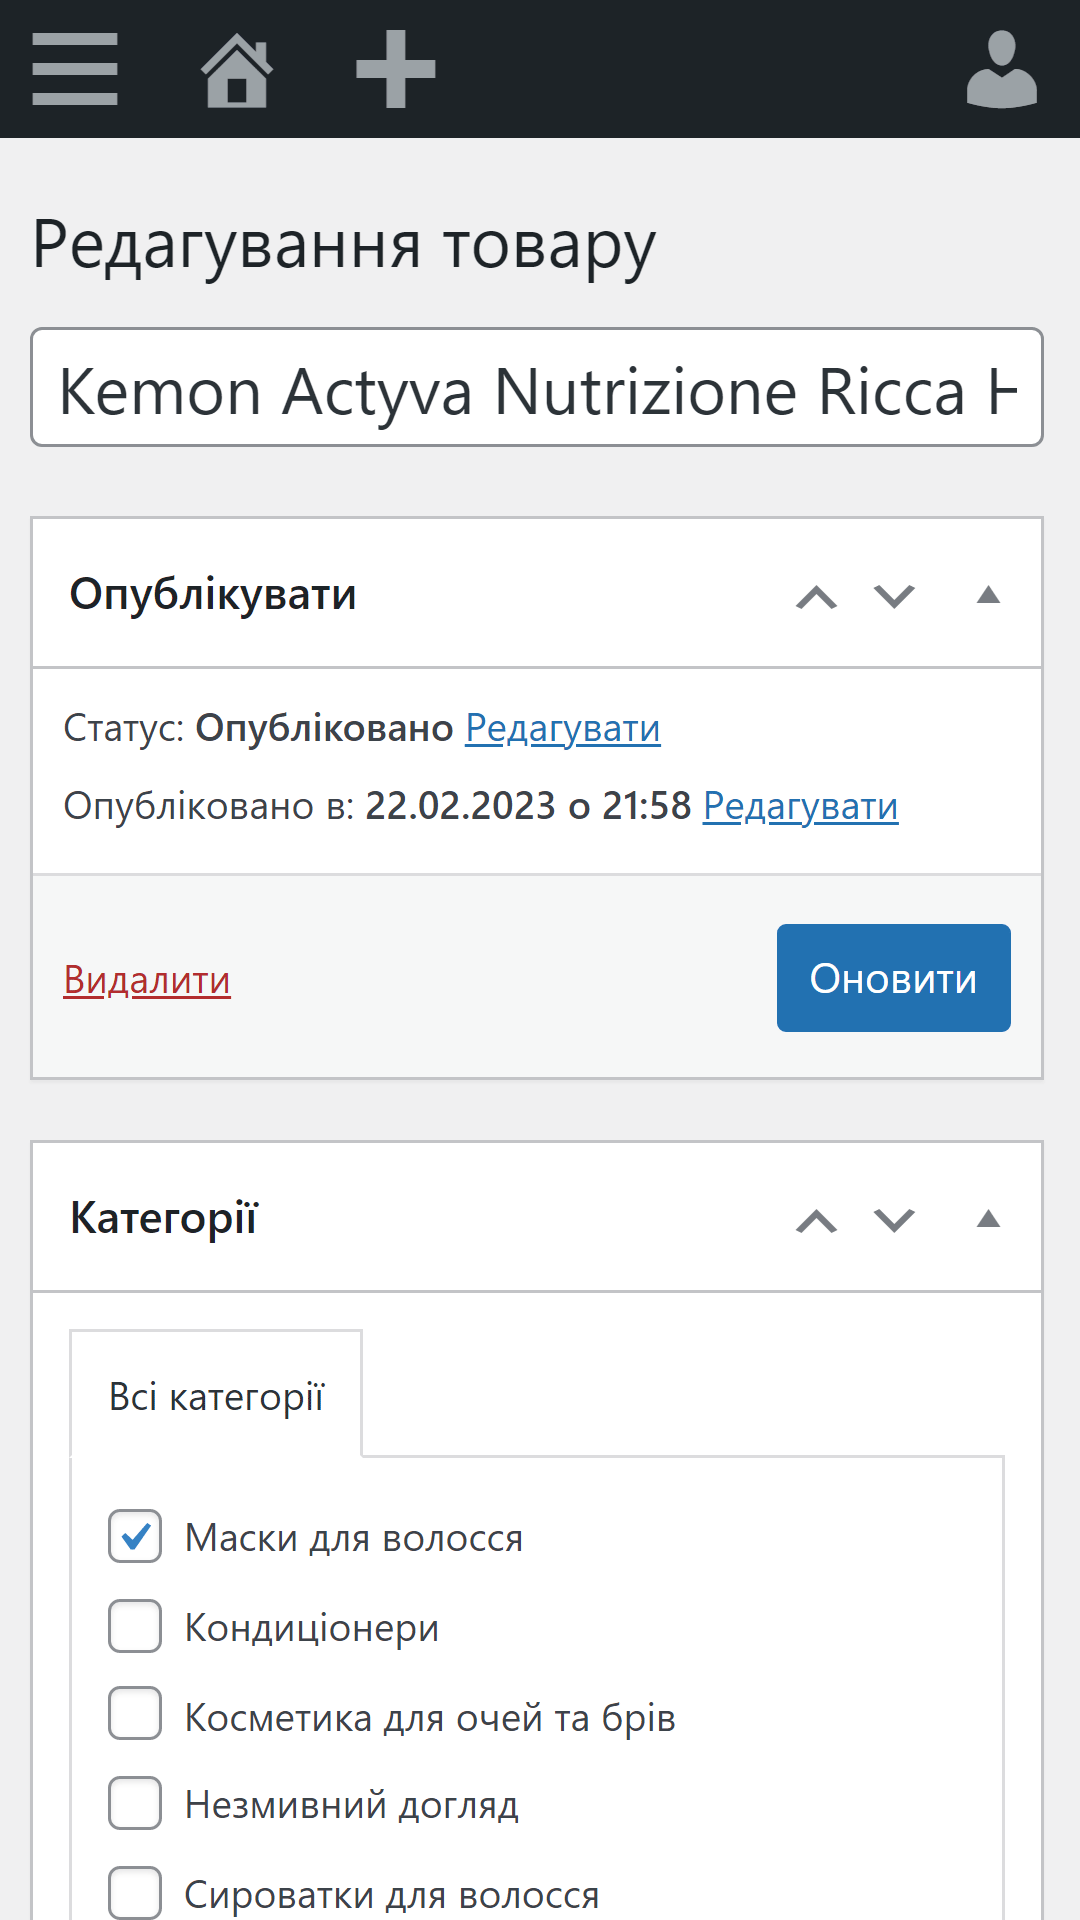This screenshot has width=1080, height=1920.
Task: Check the Кондиціонери category
Action: tap(135, 1626)
